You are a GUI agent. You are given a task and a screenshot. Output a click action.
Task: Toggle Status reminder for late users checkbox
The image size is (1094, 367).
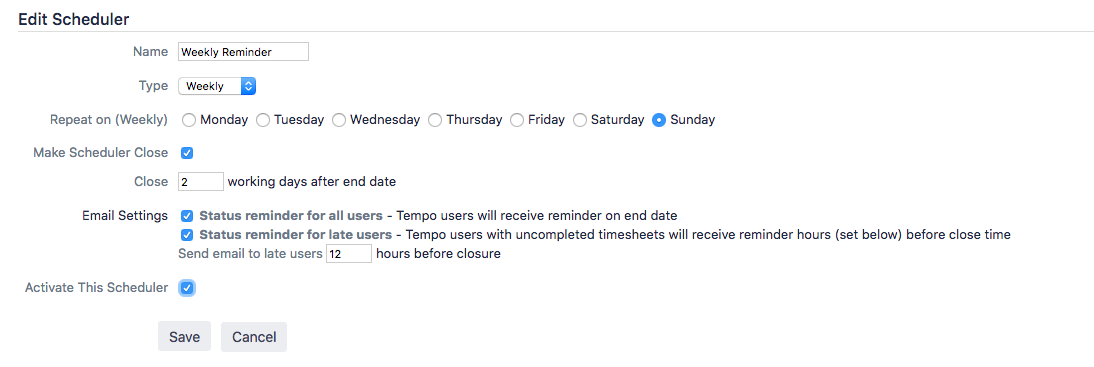[187, 235]
